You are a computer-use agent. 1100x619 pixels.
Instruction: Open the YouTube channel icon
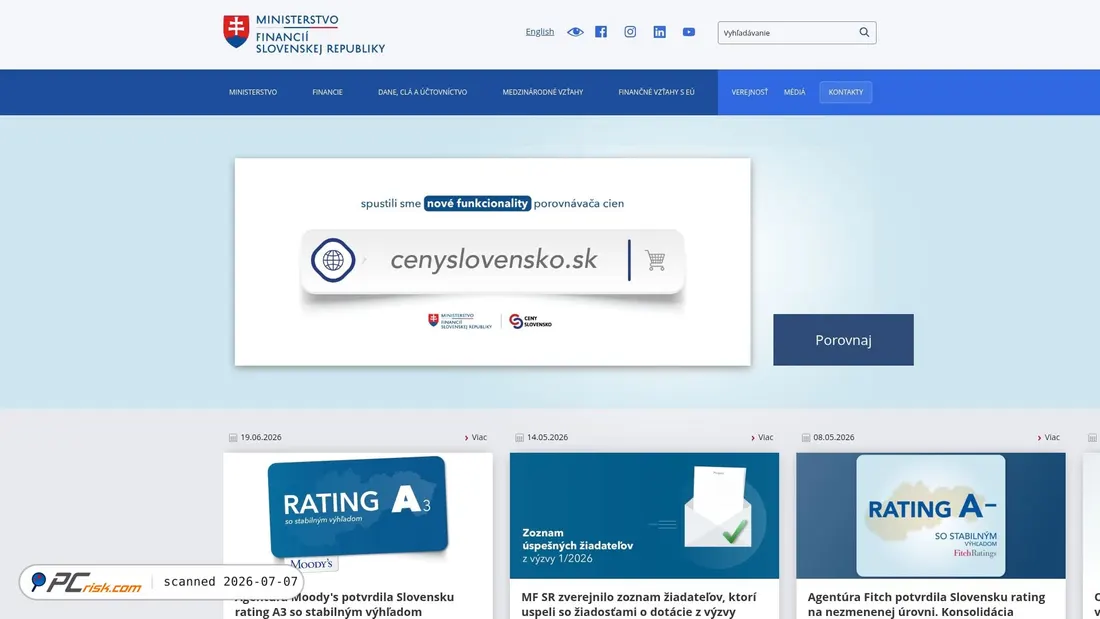coord(689,32)
